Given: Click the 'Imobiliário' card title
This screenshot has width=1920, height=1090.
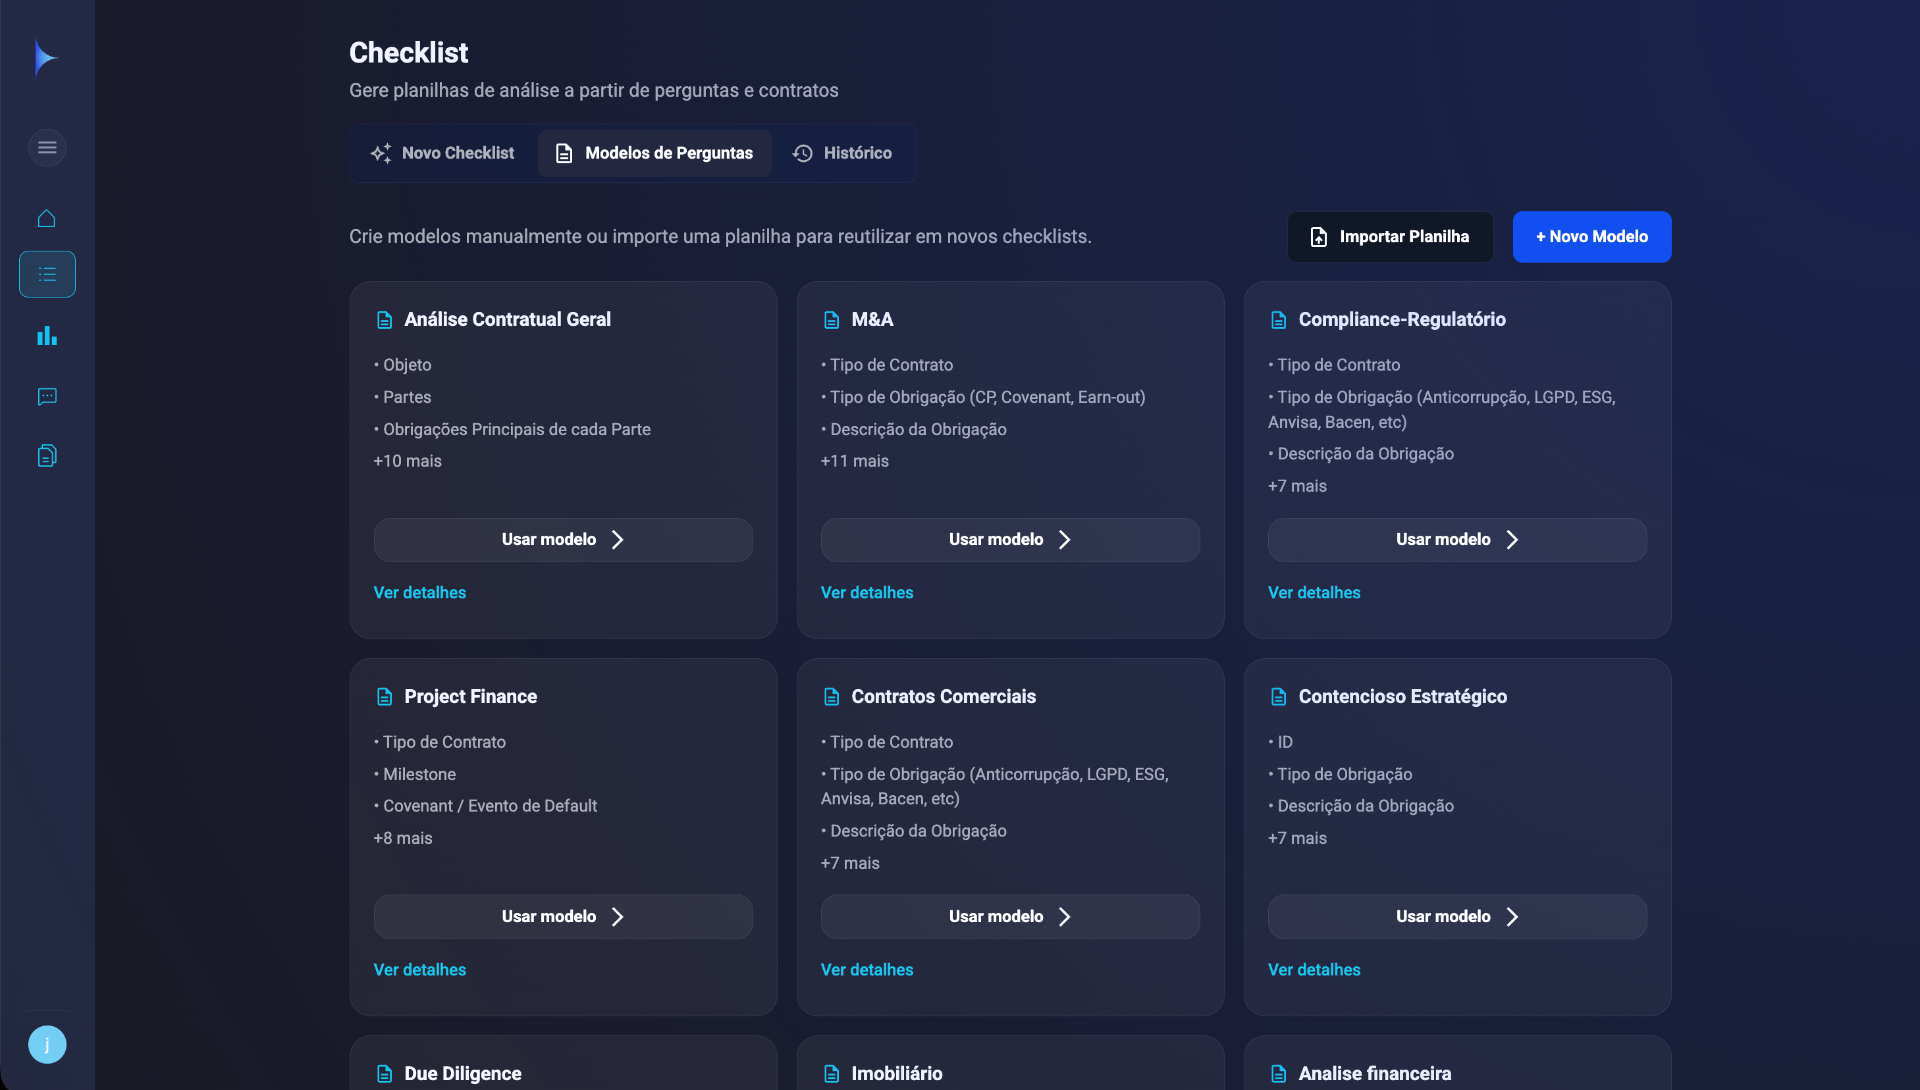Looking at the screenshot, I should [897, 1074].
